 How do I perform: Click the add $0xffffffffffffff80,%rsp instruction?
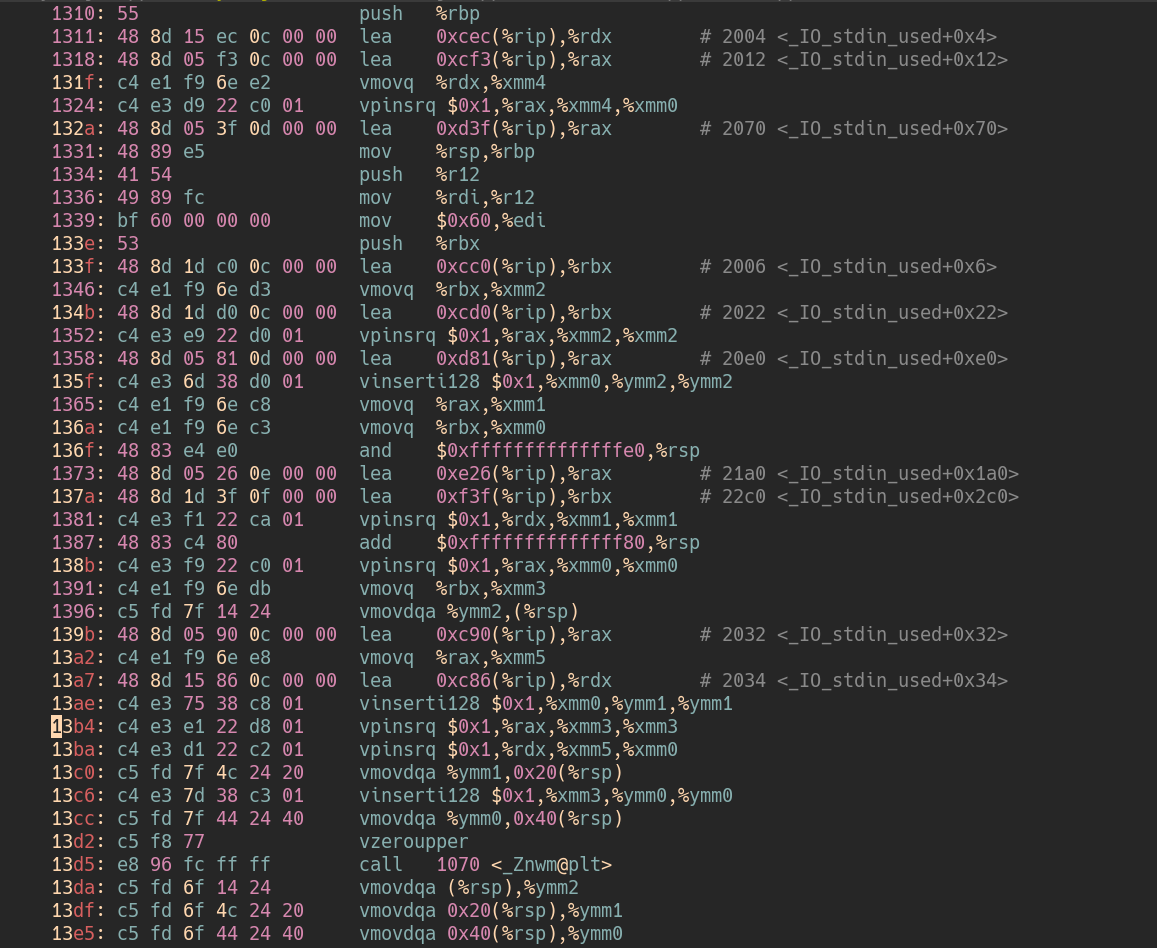pos(529,543)
